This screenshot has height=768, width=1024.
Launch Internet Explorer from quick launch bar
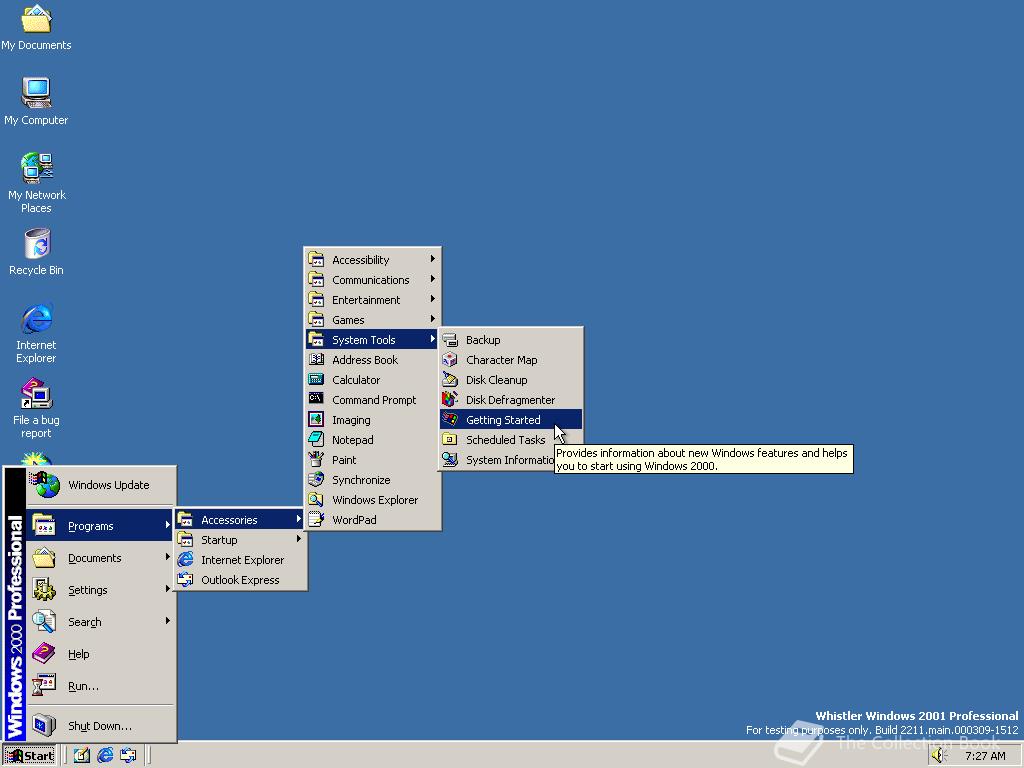(x=104, y=756)
